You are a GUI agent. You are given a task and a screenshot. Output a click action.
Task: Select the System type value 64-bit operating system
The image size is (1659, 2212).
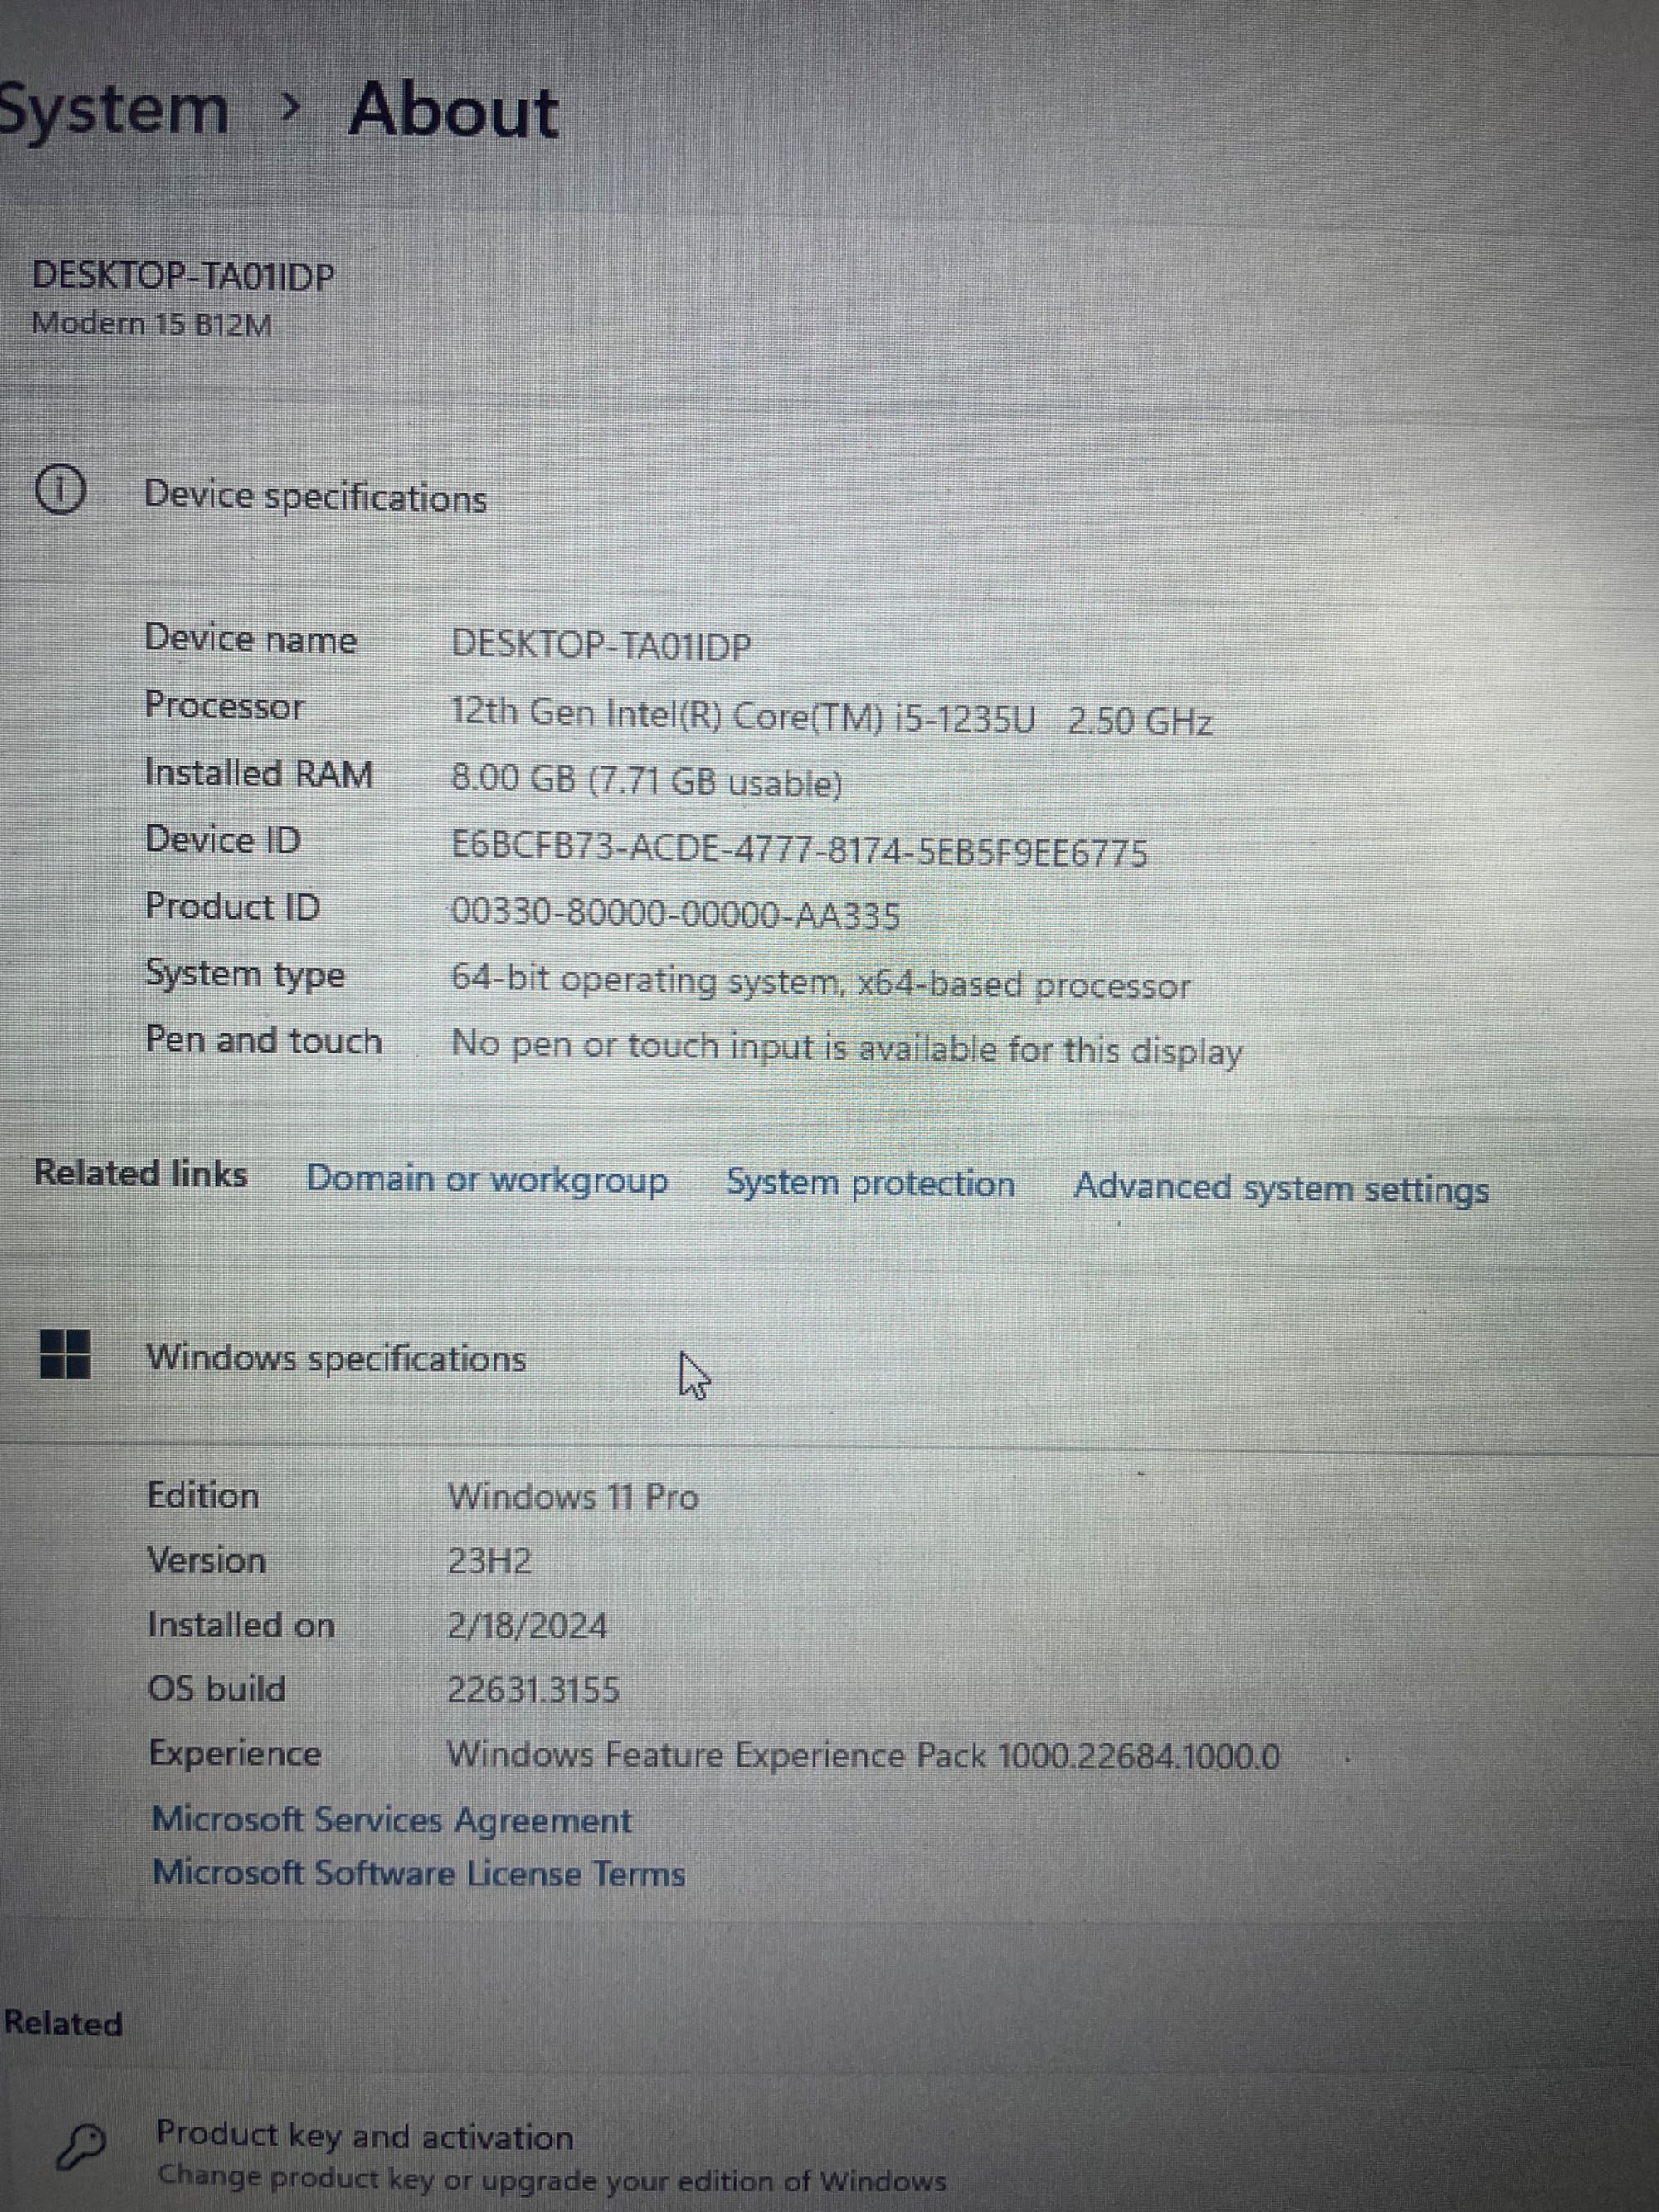point(820,982)
